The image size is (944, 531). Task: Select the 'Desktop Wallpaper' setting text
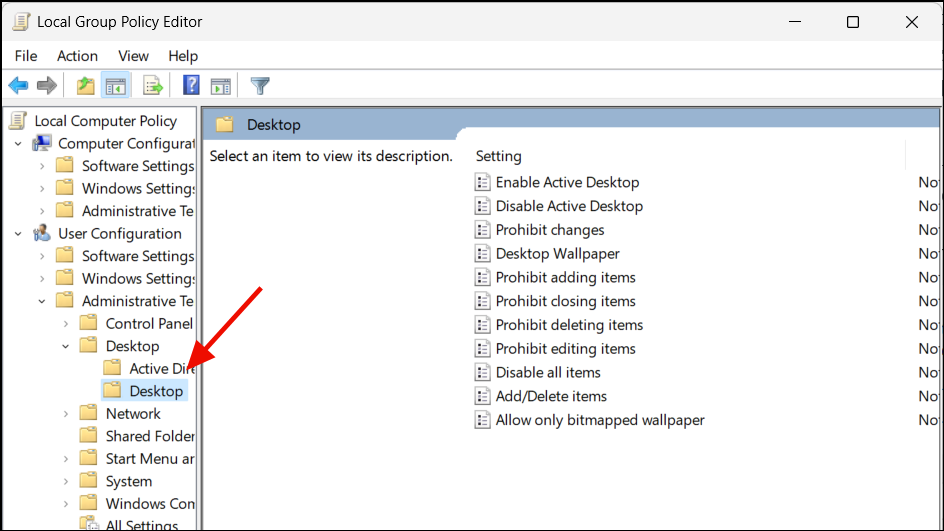click(557, 253)
